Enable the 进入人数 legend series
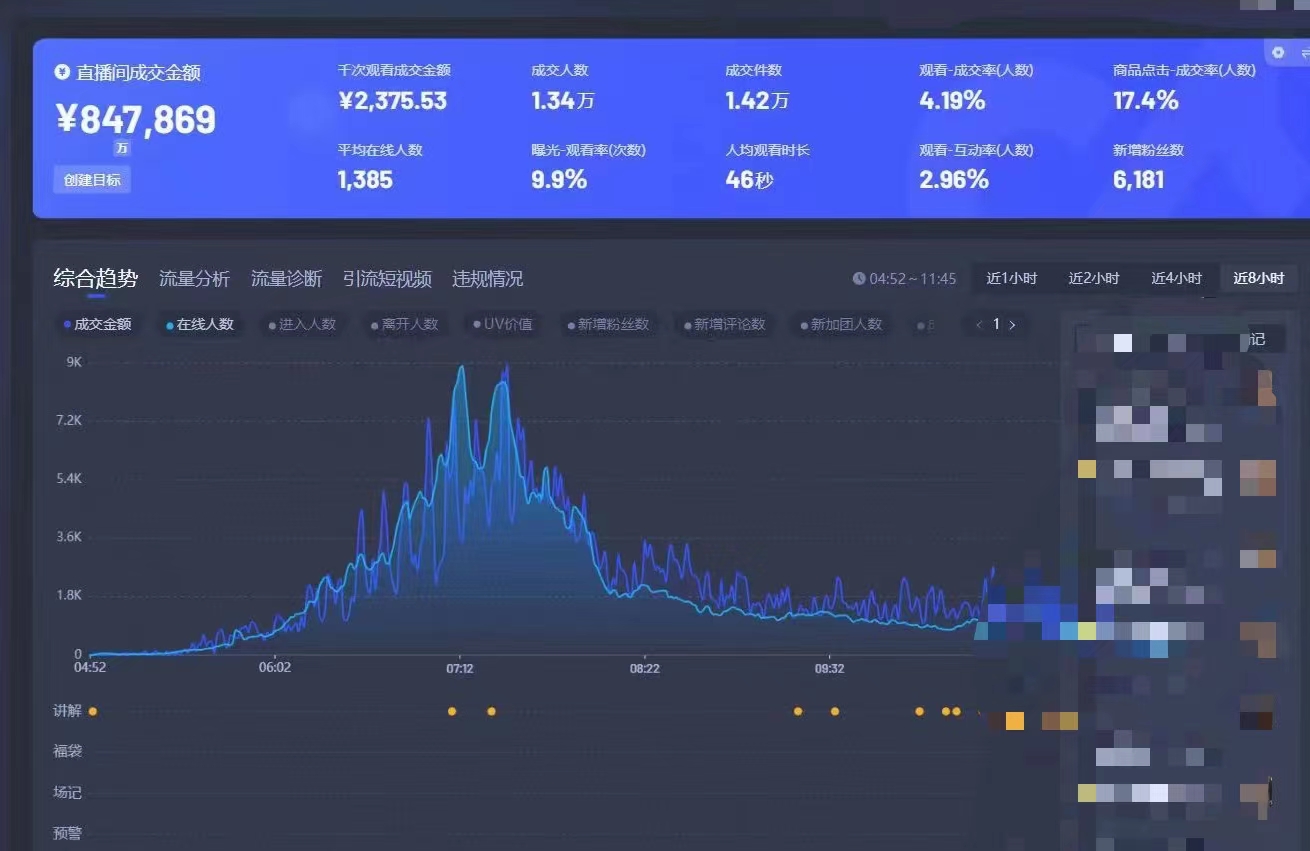 302,324
